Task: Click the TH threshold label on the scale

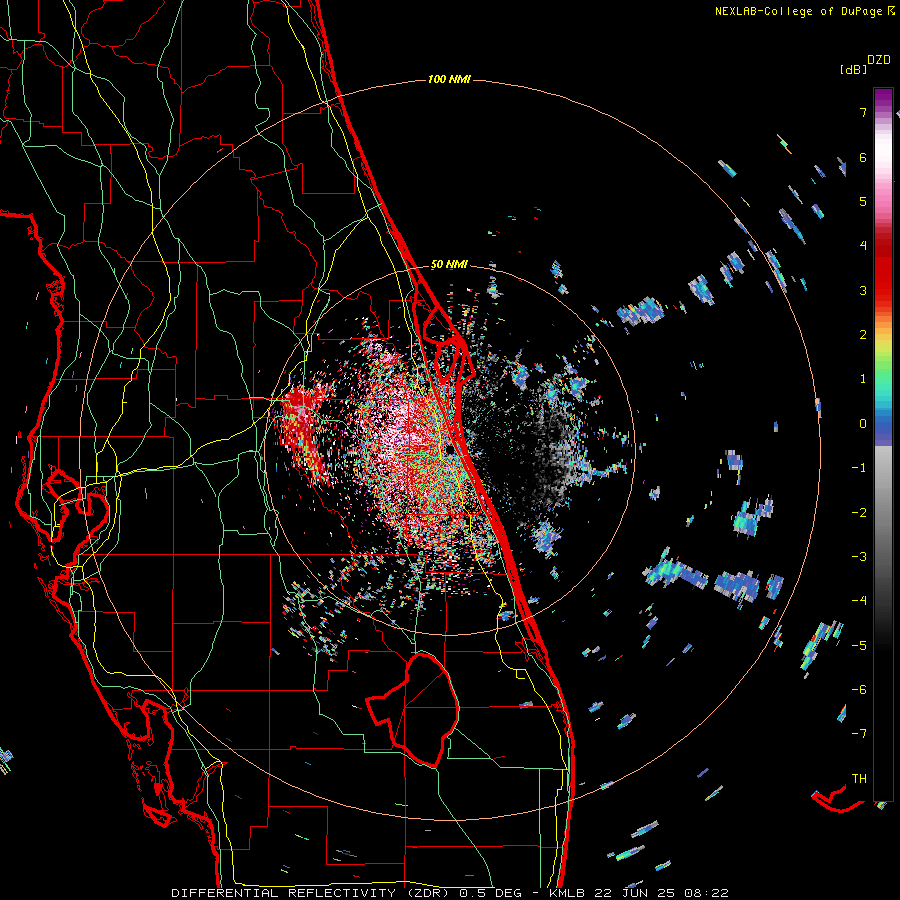Action: (x=859, y=779)
